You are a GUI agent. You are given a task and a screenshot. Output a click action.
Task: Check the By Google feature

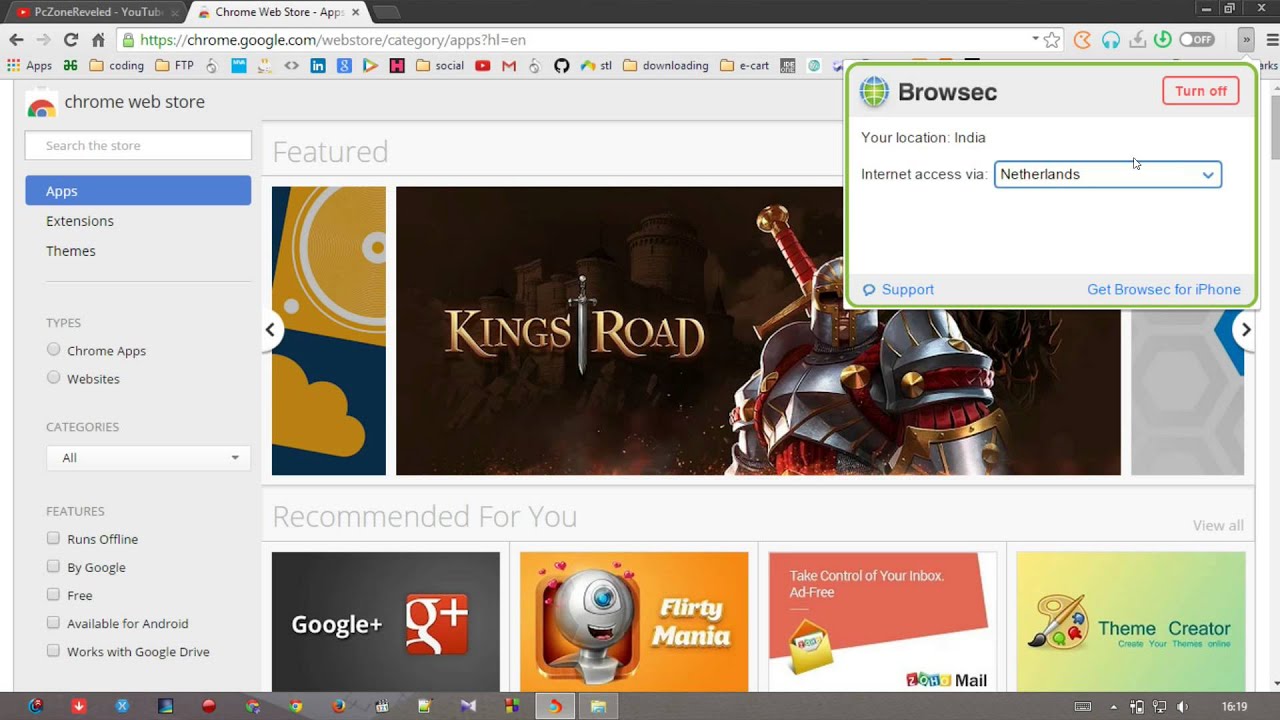(x=54, y=566)
